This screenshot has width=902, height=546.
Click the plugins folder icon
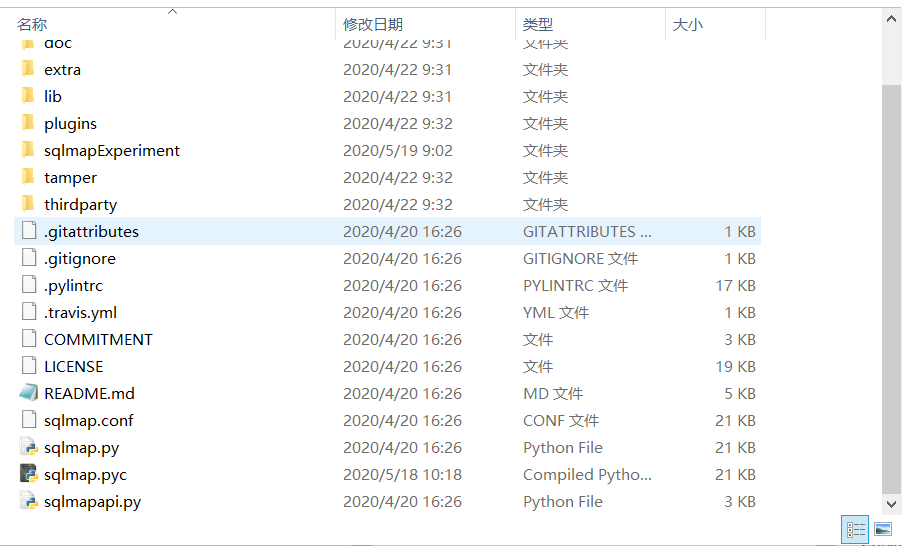point(28,123)
